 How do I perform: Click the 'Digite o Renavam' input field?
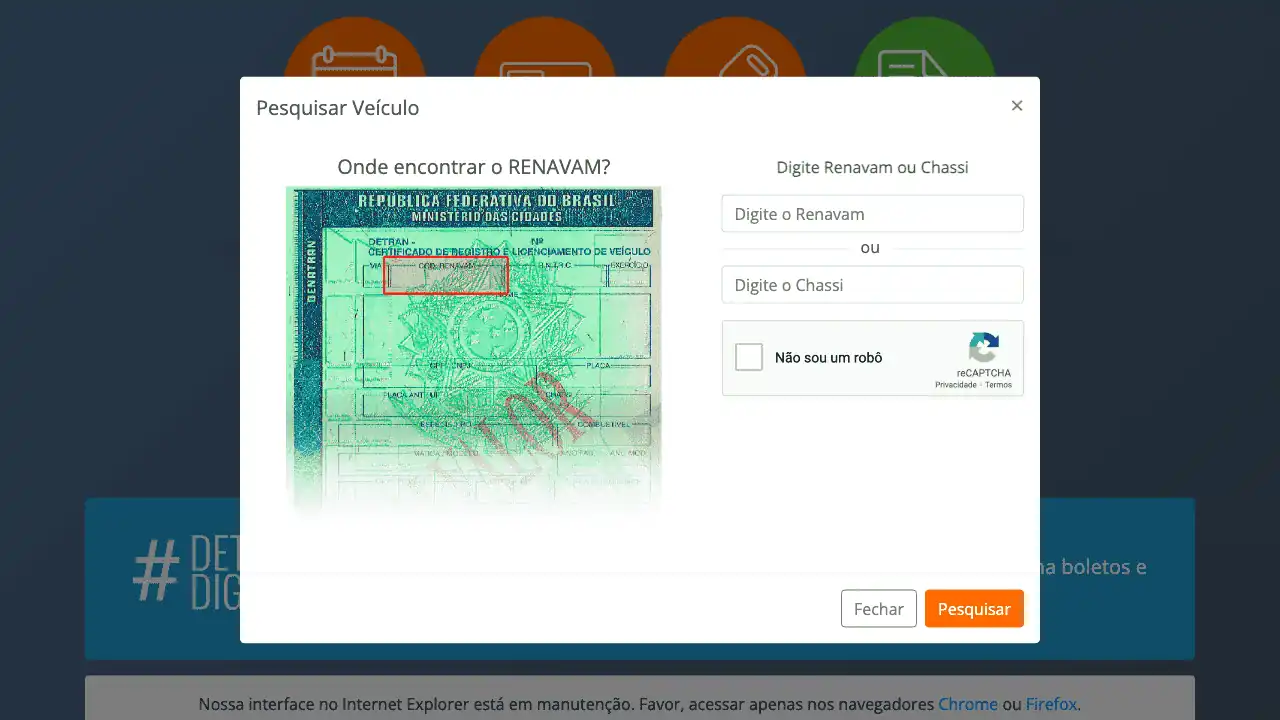(x=872, y=214)
